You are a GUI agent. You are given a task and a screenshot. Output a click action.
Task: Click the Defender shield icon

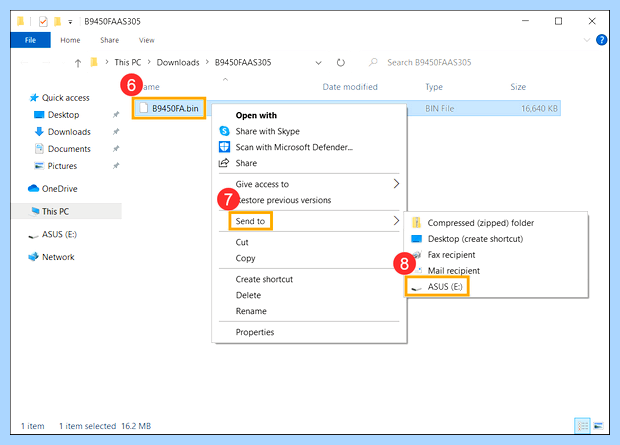[224, 147]
